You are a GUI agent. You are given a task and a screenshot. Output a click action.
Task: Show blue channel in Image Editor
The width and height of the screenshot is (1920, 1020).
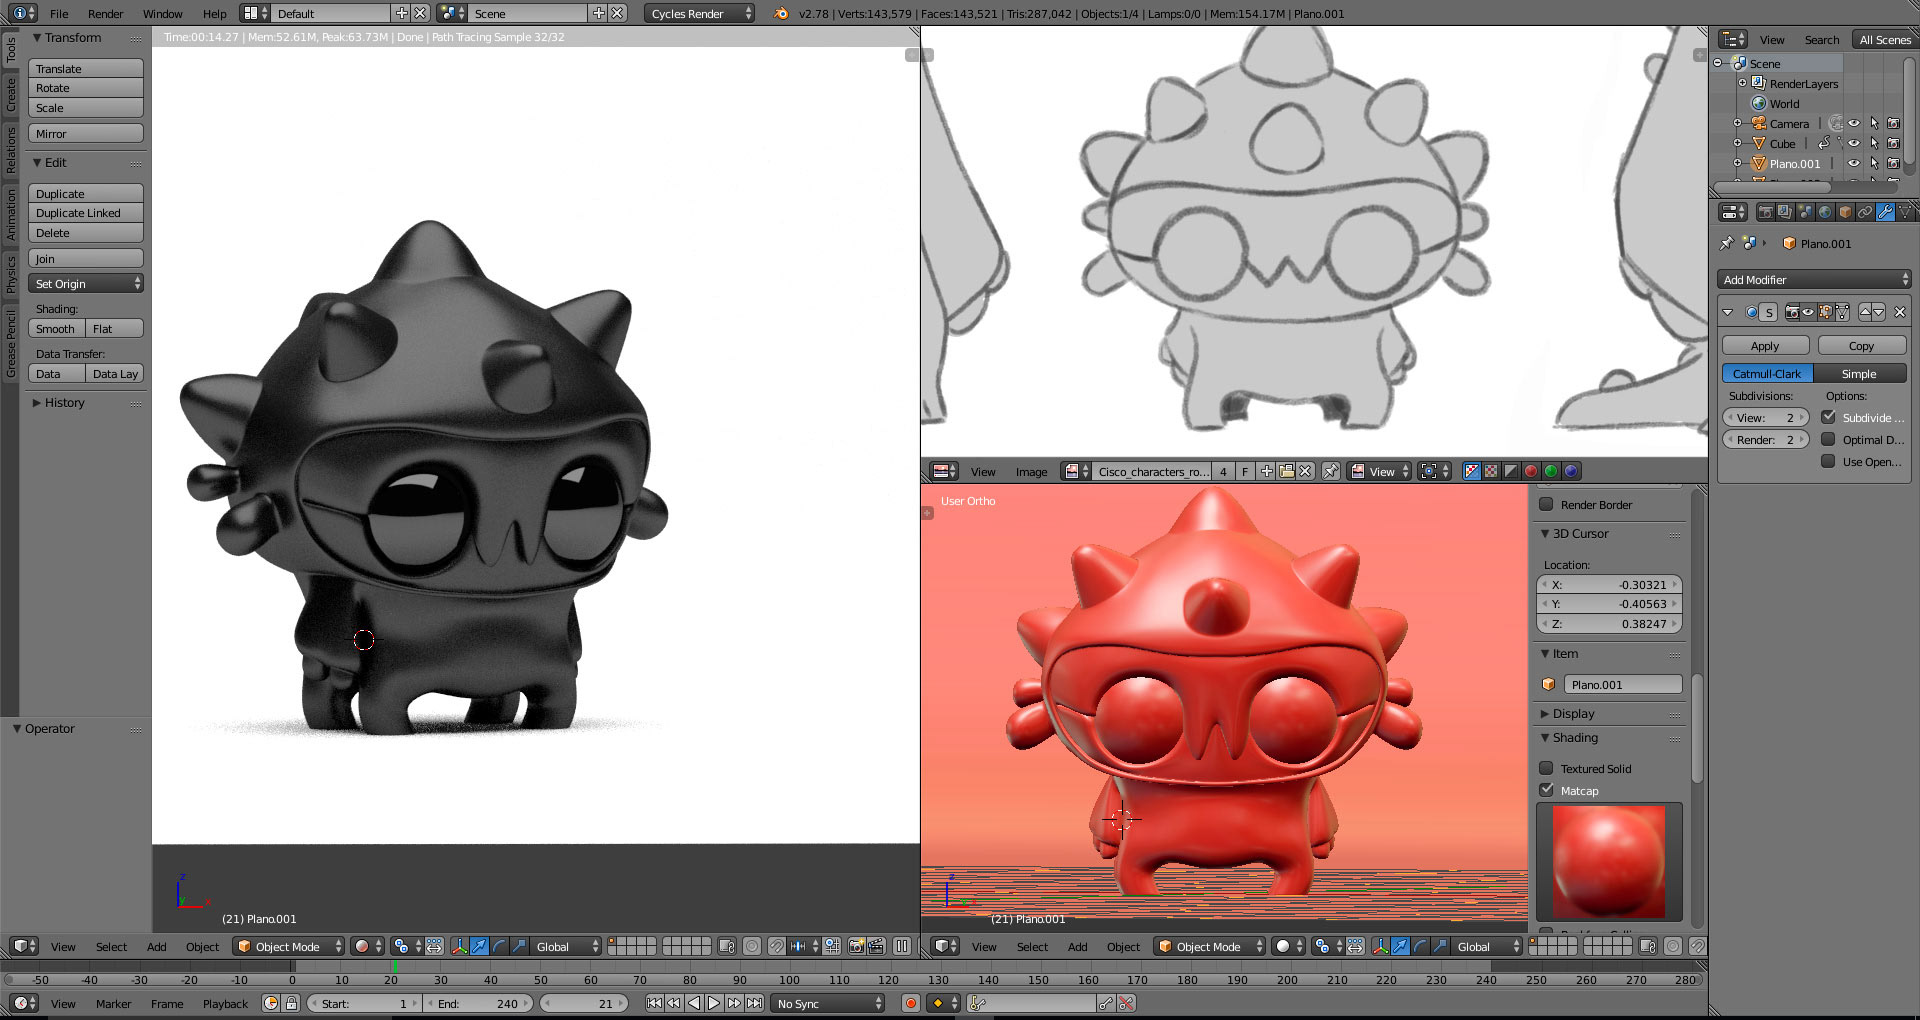coord(1571,471)
